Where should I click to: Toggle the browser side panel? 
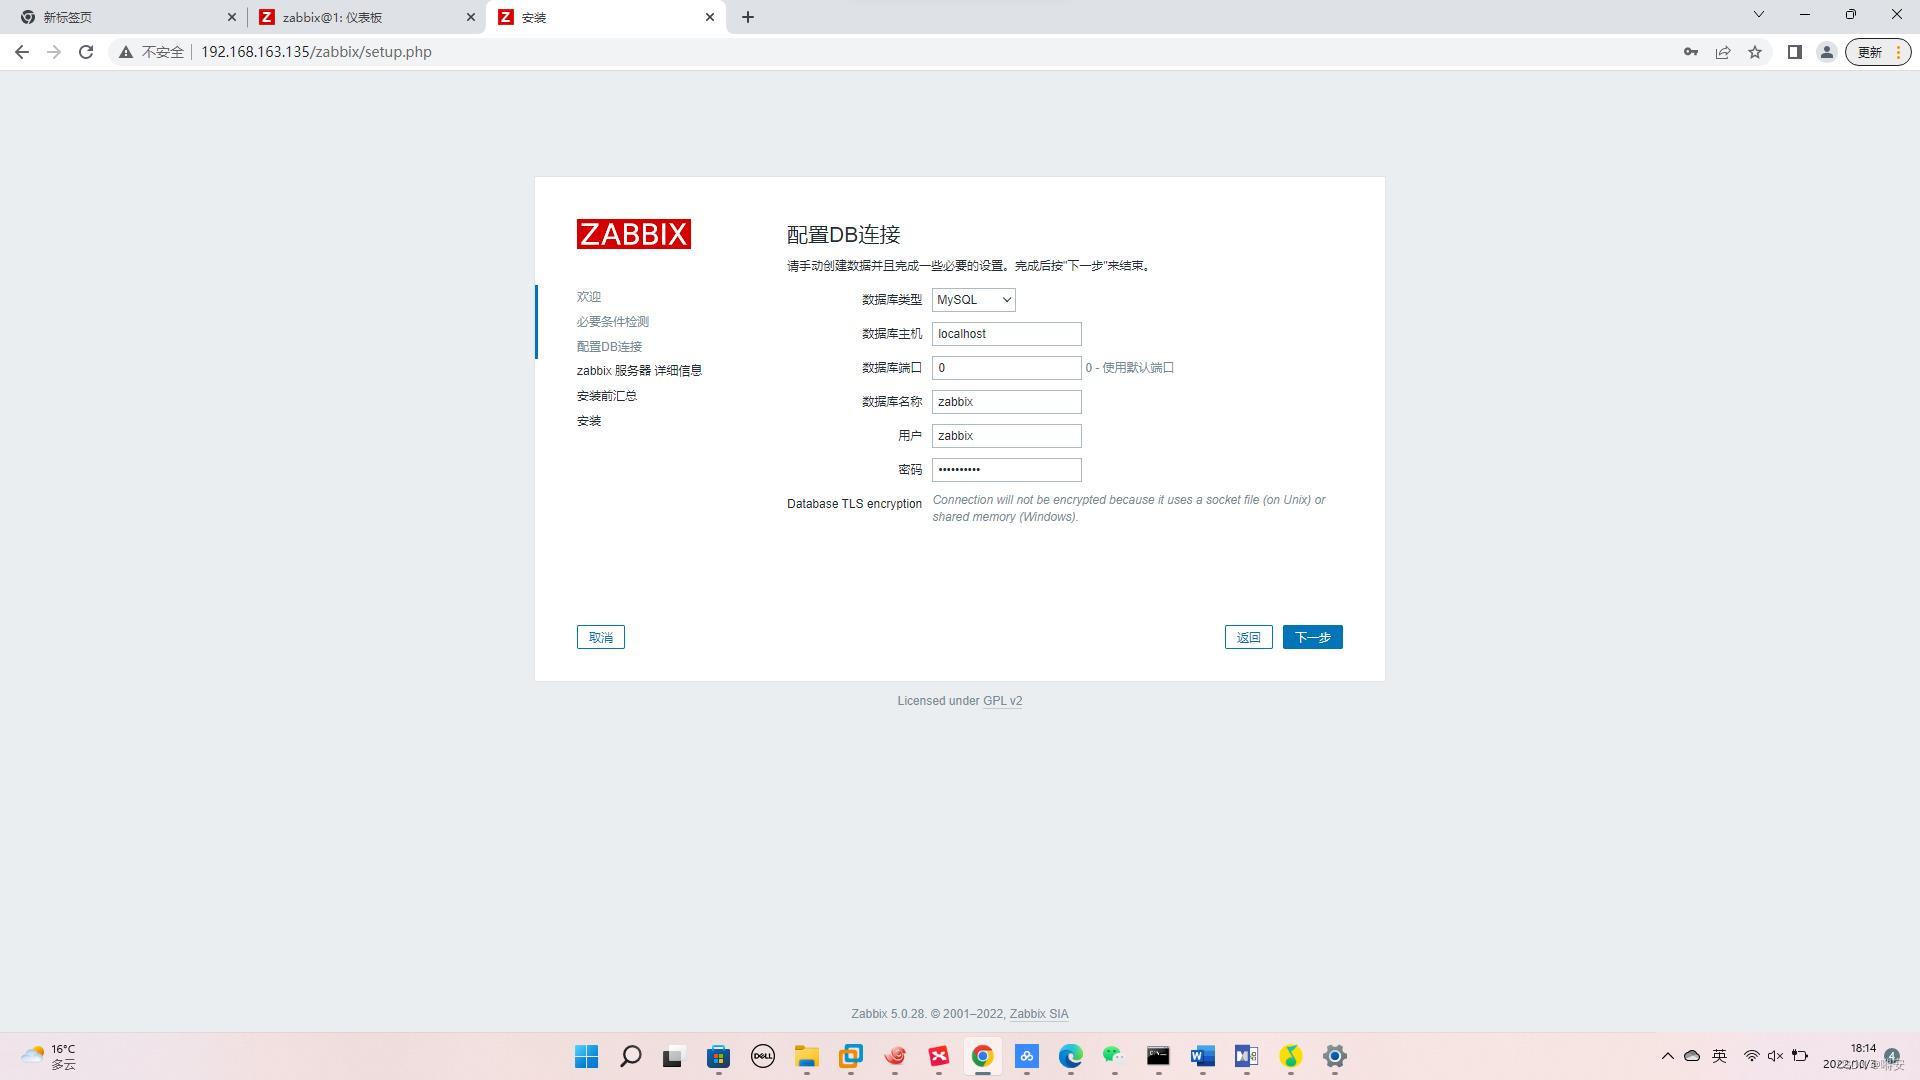[x=1794, y=52]
